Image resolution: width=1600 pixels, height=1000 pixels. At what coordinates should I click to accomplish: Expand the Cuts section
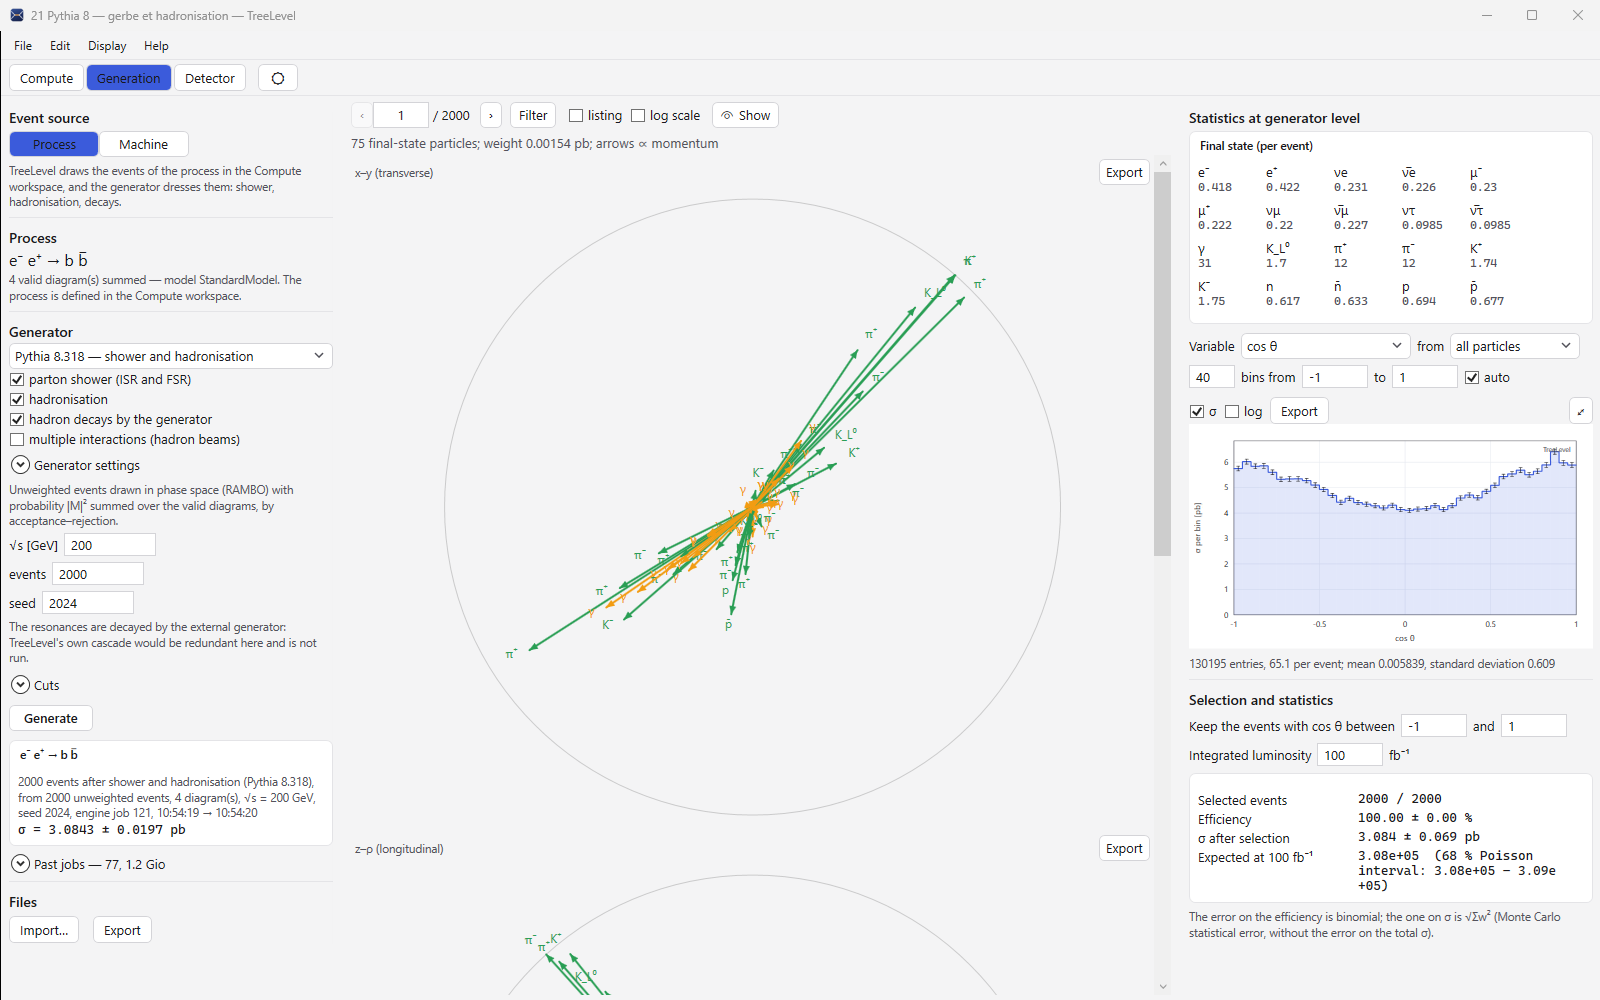point(20,685)
